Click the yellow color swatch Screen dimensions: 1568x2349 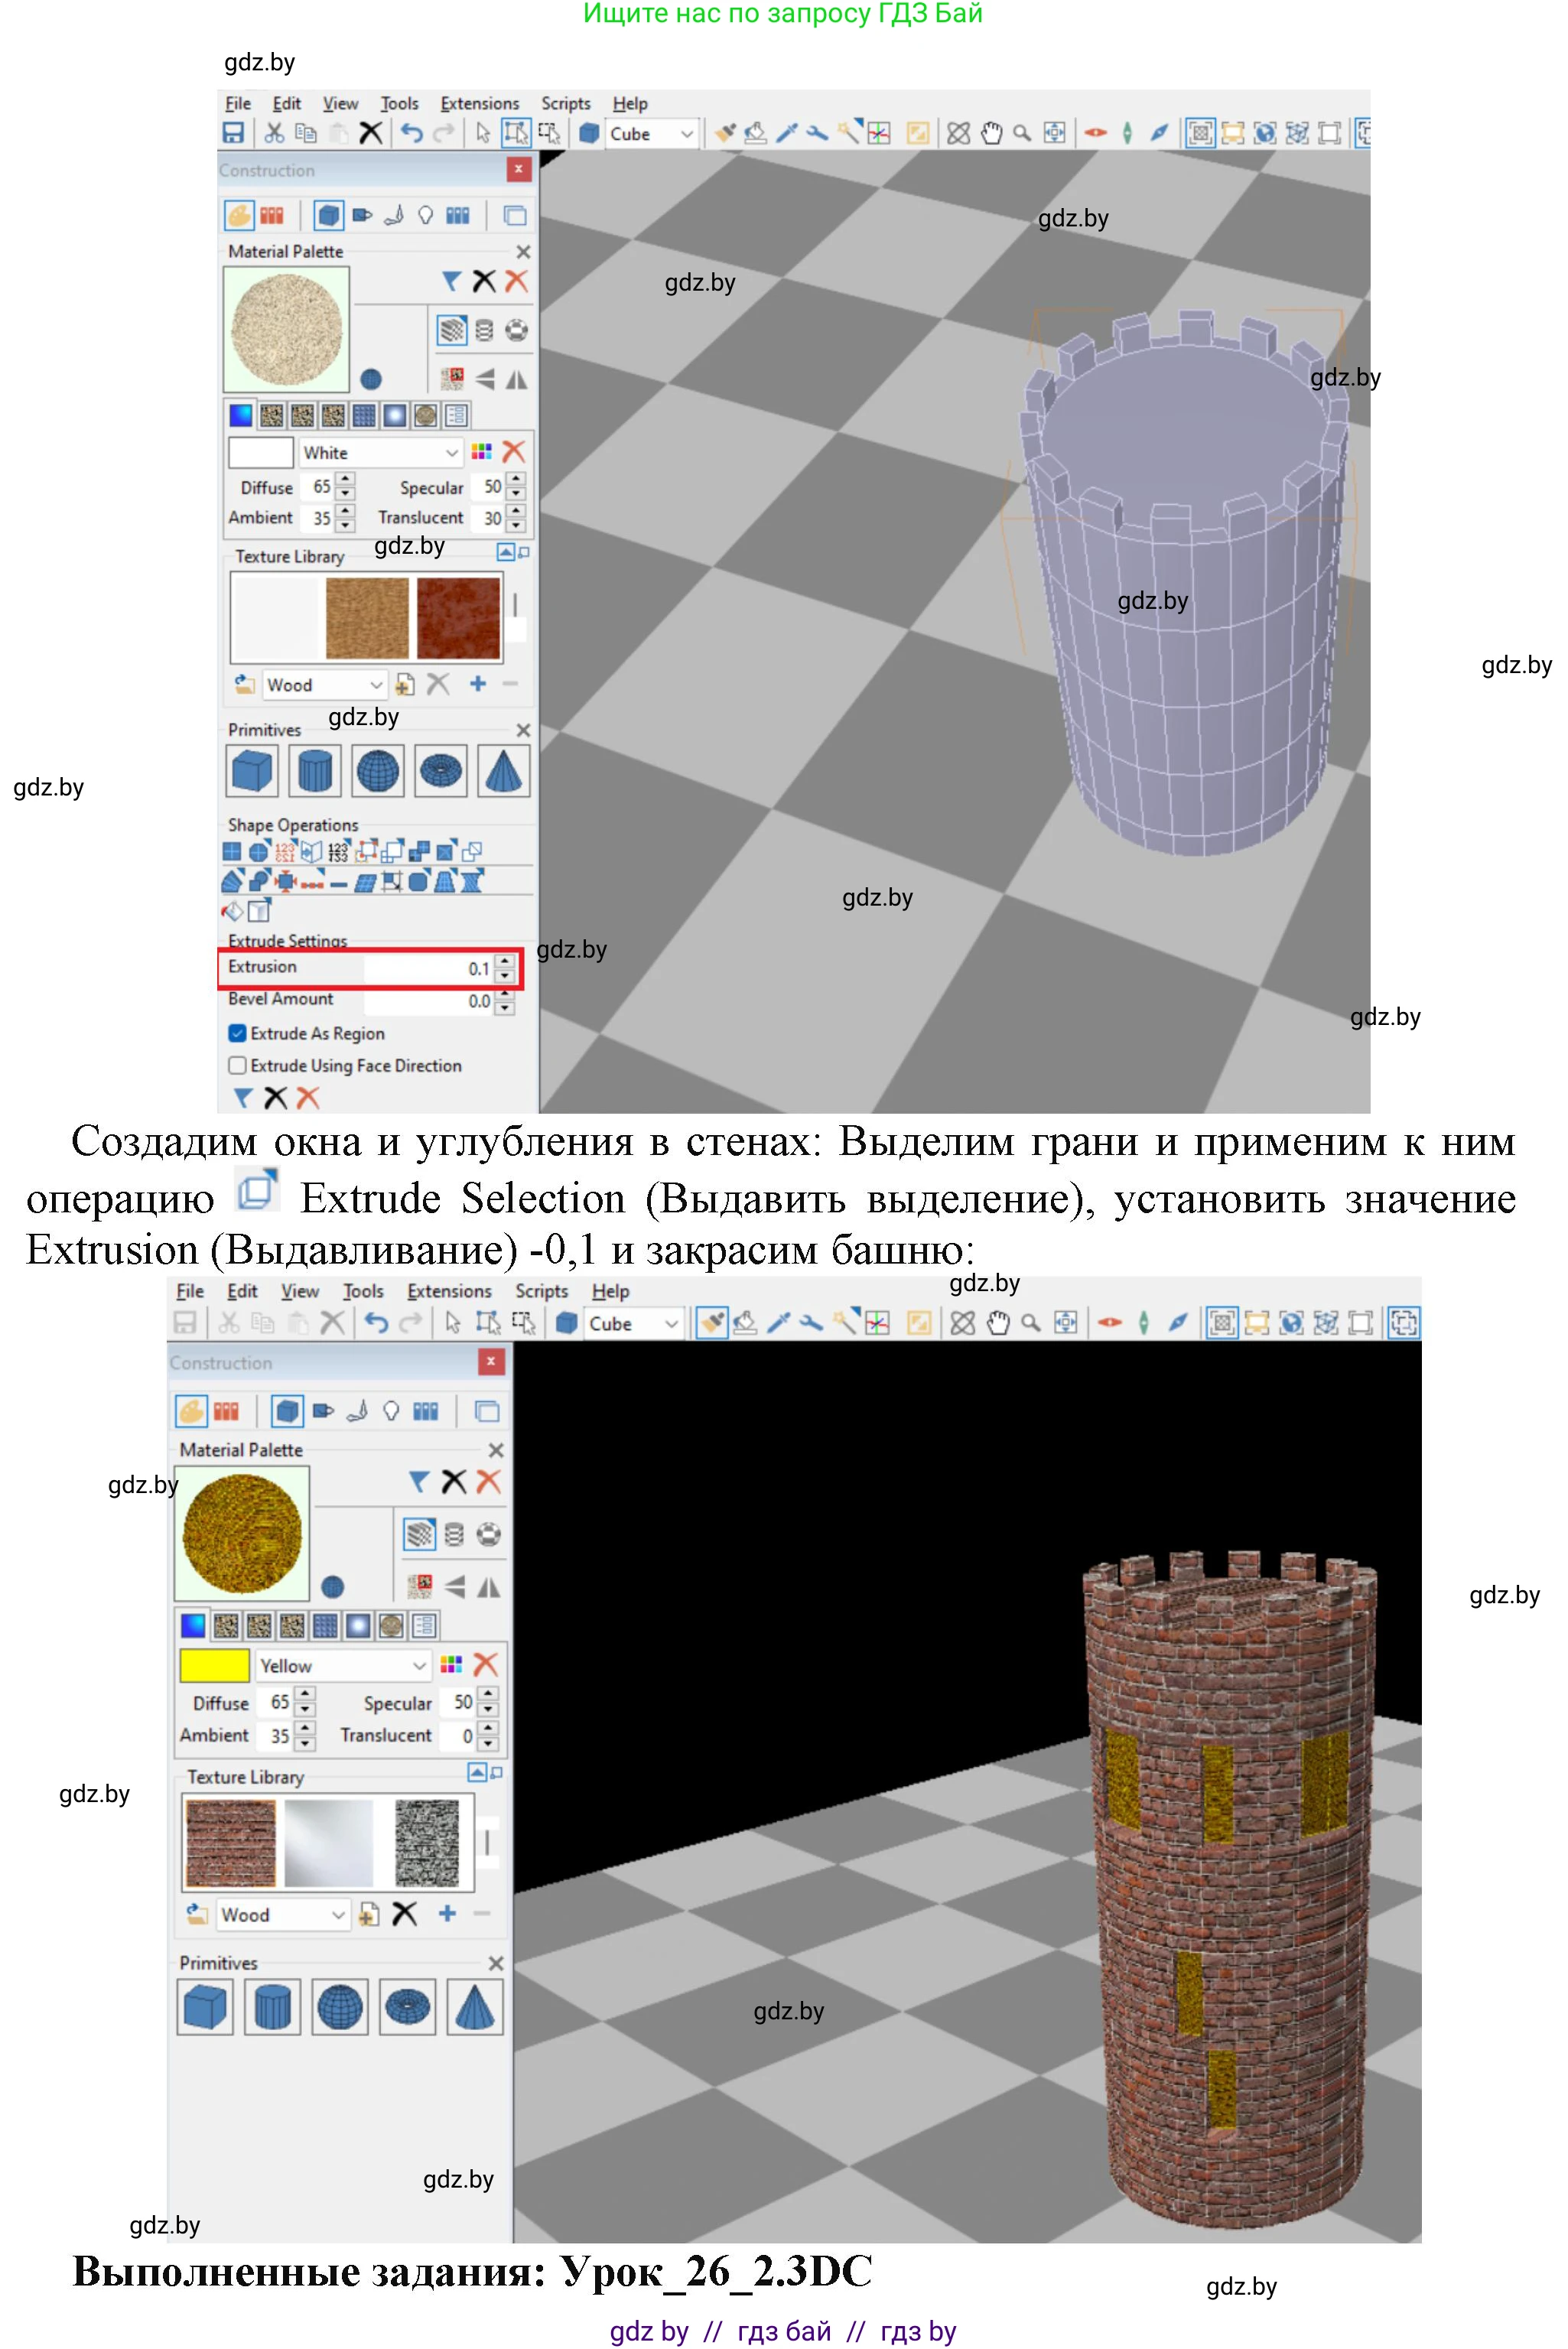coord(214,1665)
